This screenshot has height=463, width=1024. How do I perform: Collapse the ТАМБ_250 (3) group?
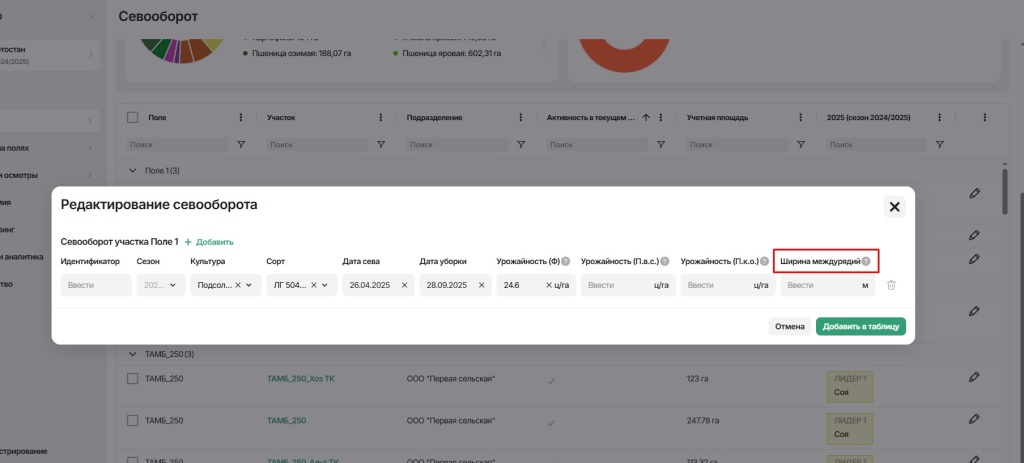133,354
